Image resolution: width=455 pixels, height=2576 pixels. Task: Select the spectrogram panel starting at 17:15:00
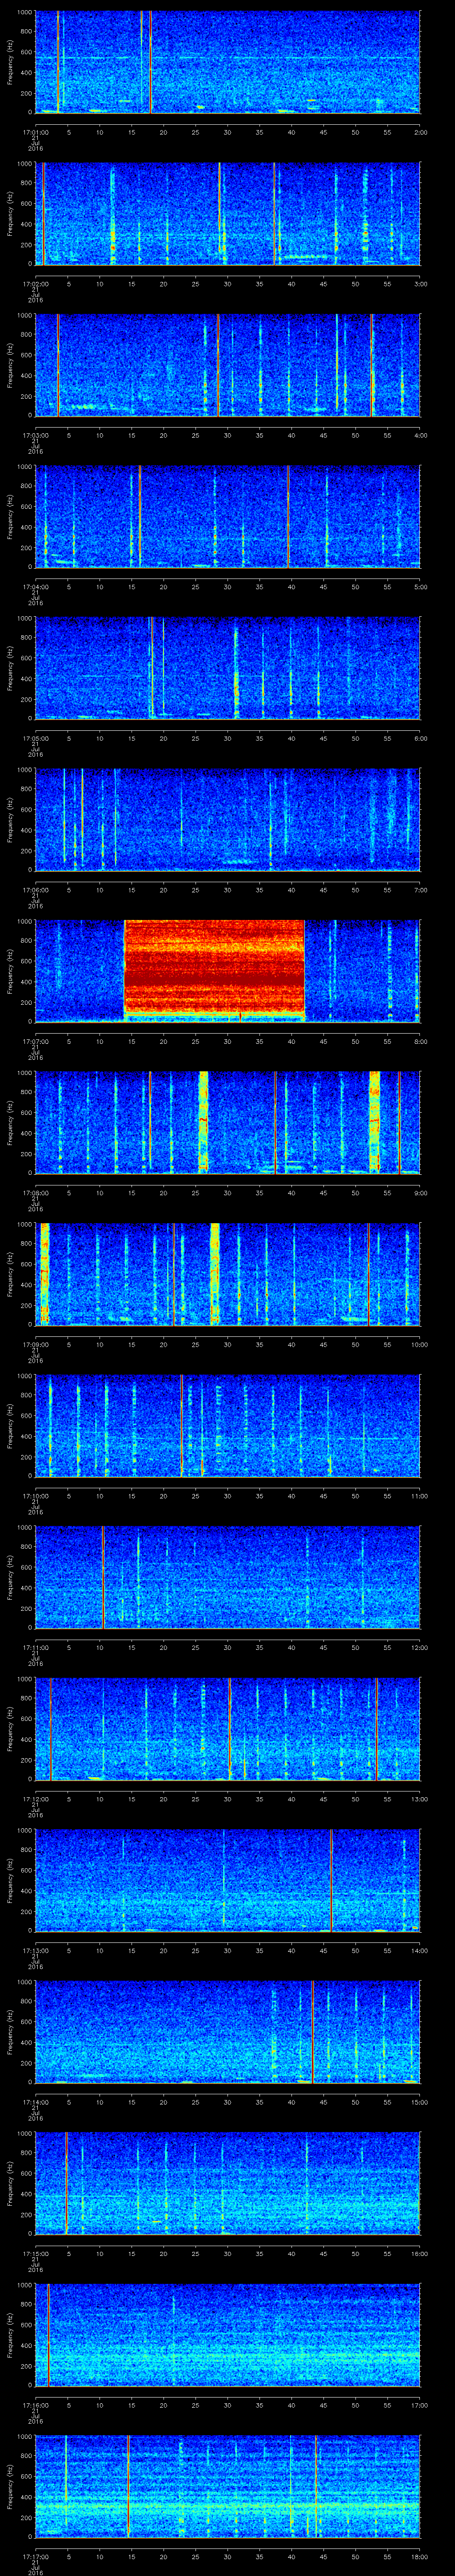[227, 2183]
